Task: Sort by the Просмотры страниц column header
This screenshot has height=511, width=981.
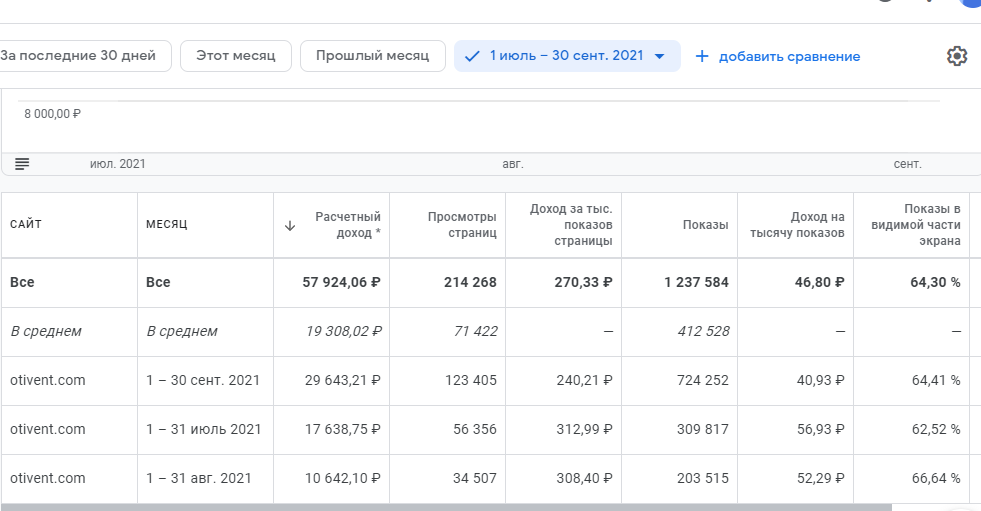Action: (462, 225)
